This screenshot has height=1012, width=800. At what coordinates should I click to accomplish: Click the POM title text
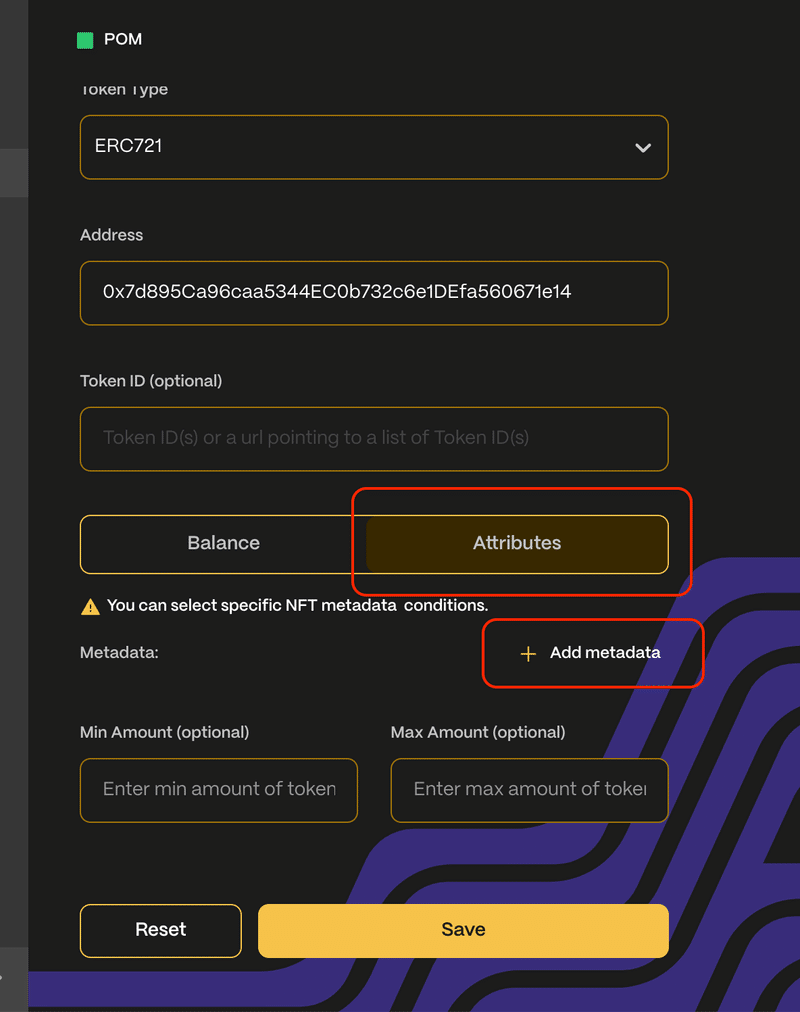pos(123,40)
